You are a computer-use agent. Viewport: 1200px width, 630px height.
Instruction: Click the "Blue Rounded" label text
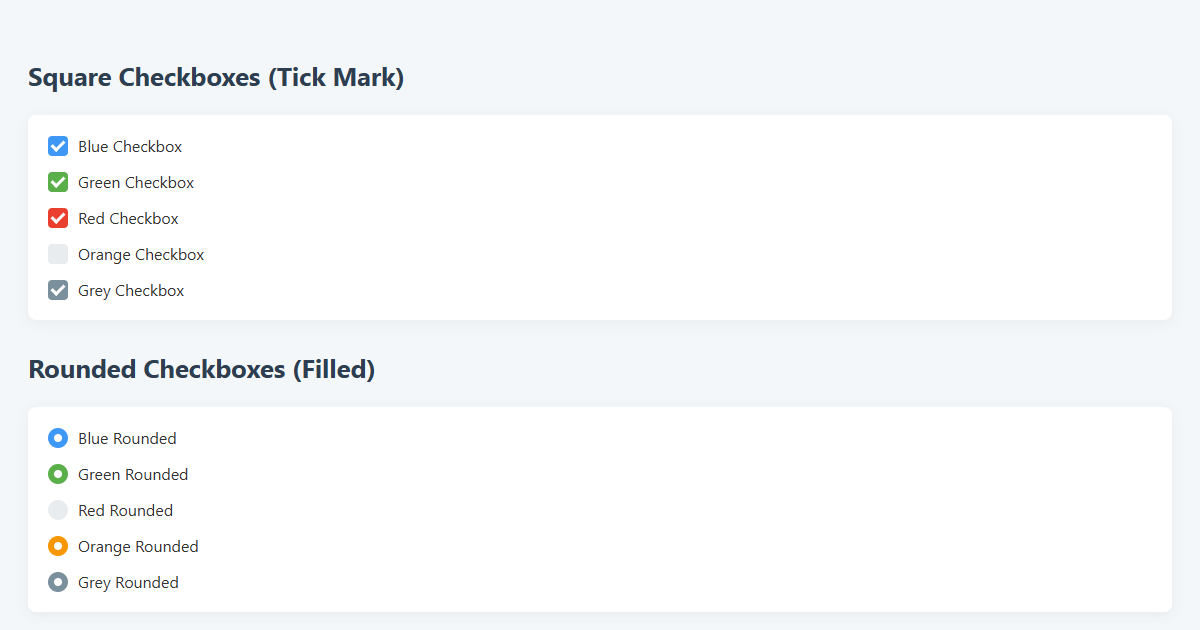tap(127, 439)
